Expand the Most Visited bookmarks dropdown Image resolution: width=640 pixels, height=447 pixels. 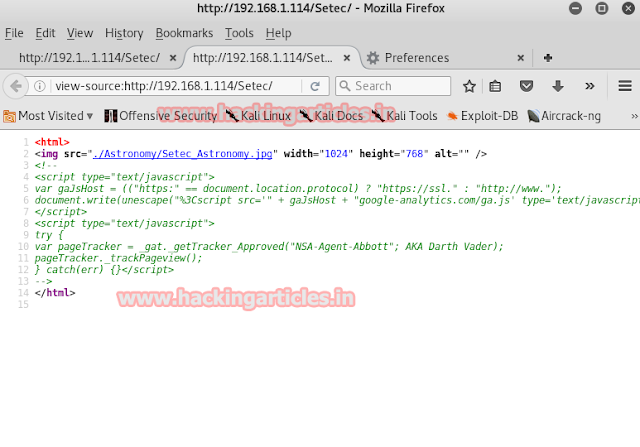point(48,116)
